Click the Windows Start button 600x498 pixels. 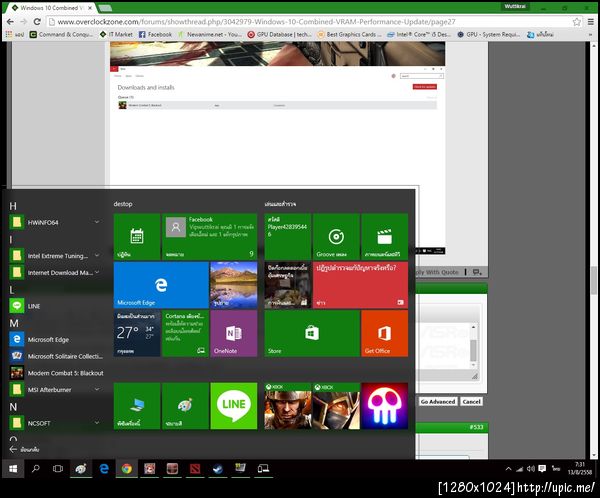coord(13,469)
